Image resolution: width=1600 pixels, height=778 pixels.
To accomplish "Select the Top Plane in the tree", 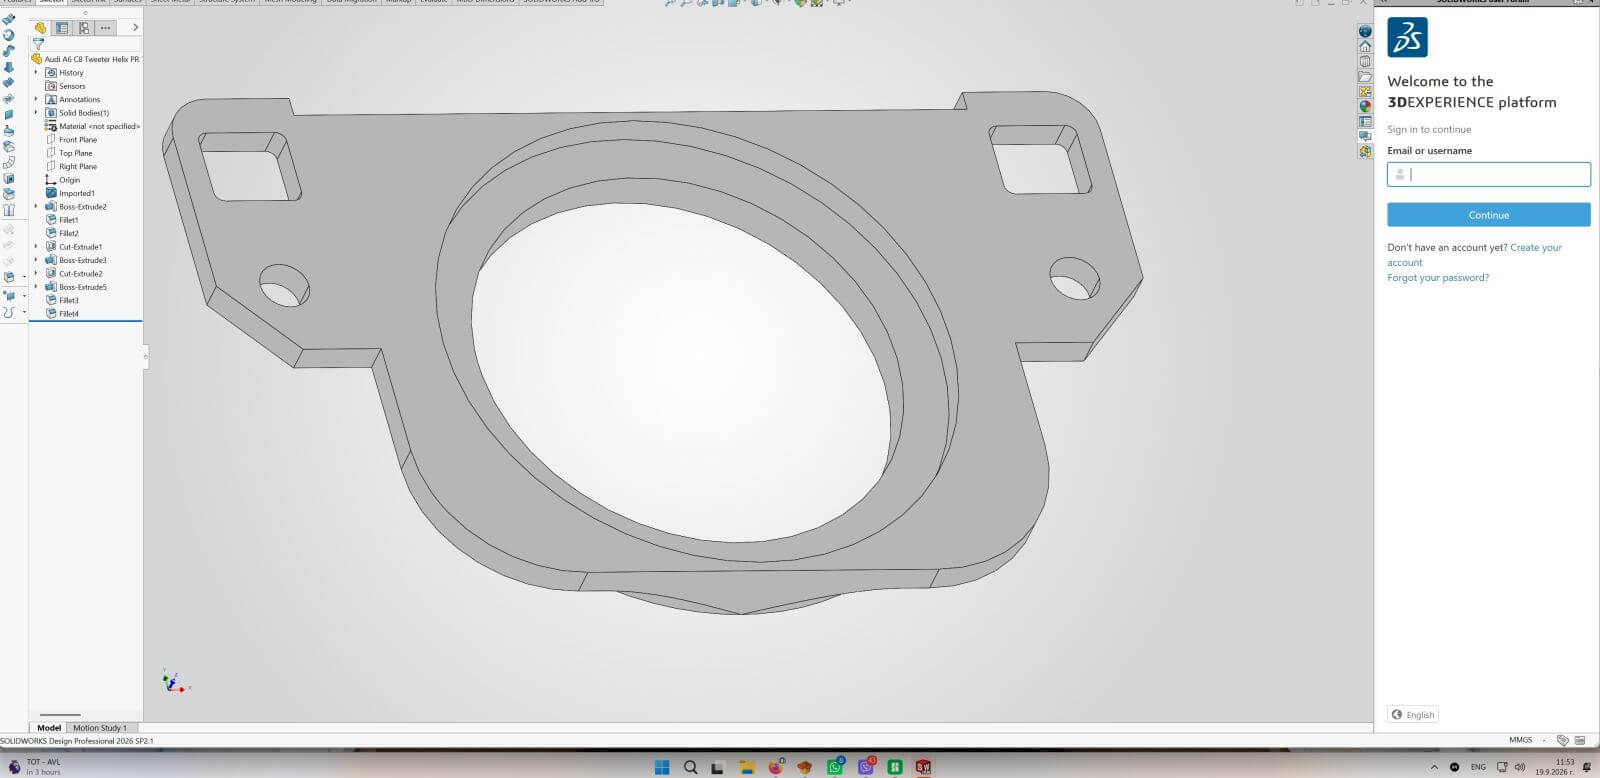I will coord(69,153).
